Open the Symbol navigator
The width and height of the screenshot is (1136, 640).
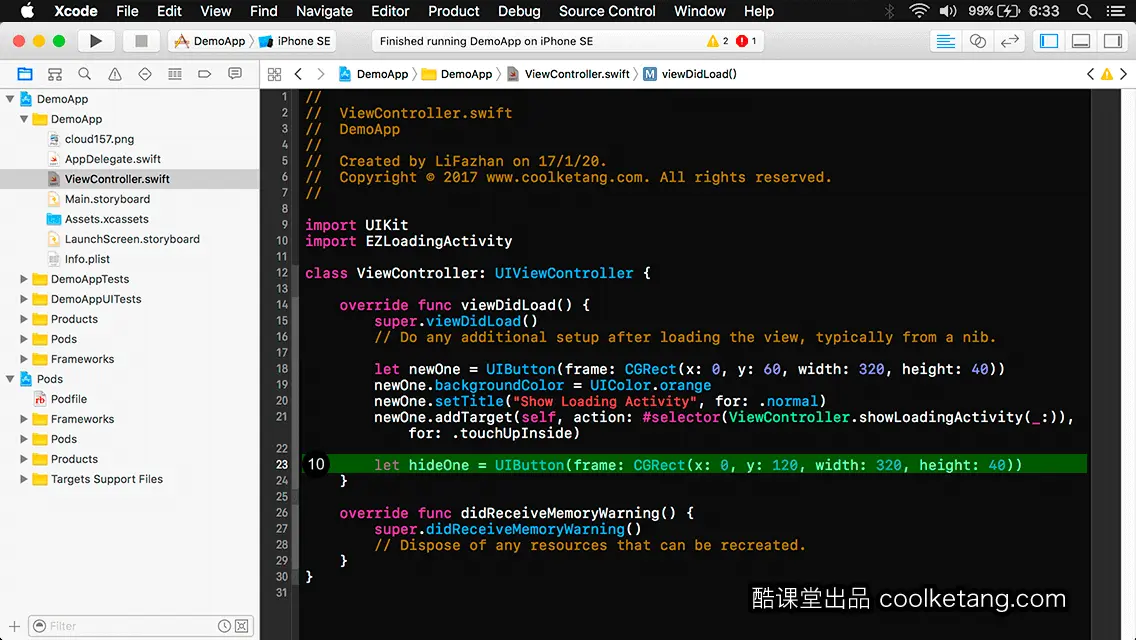click(x=55, y=74)
